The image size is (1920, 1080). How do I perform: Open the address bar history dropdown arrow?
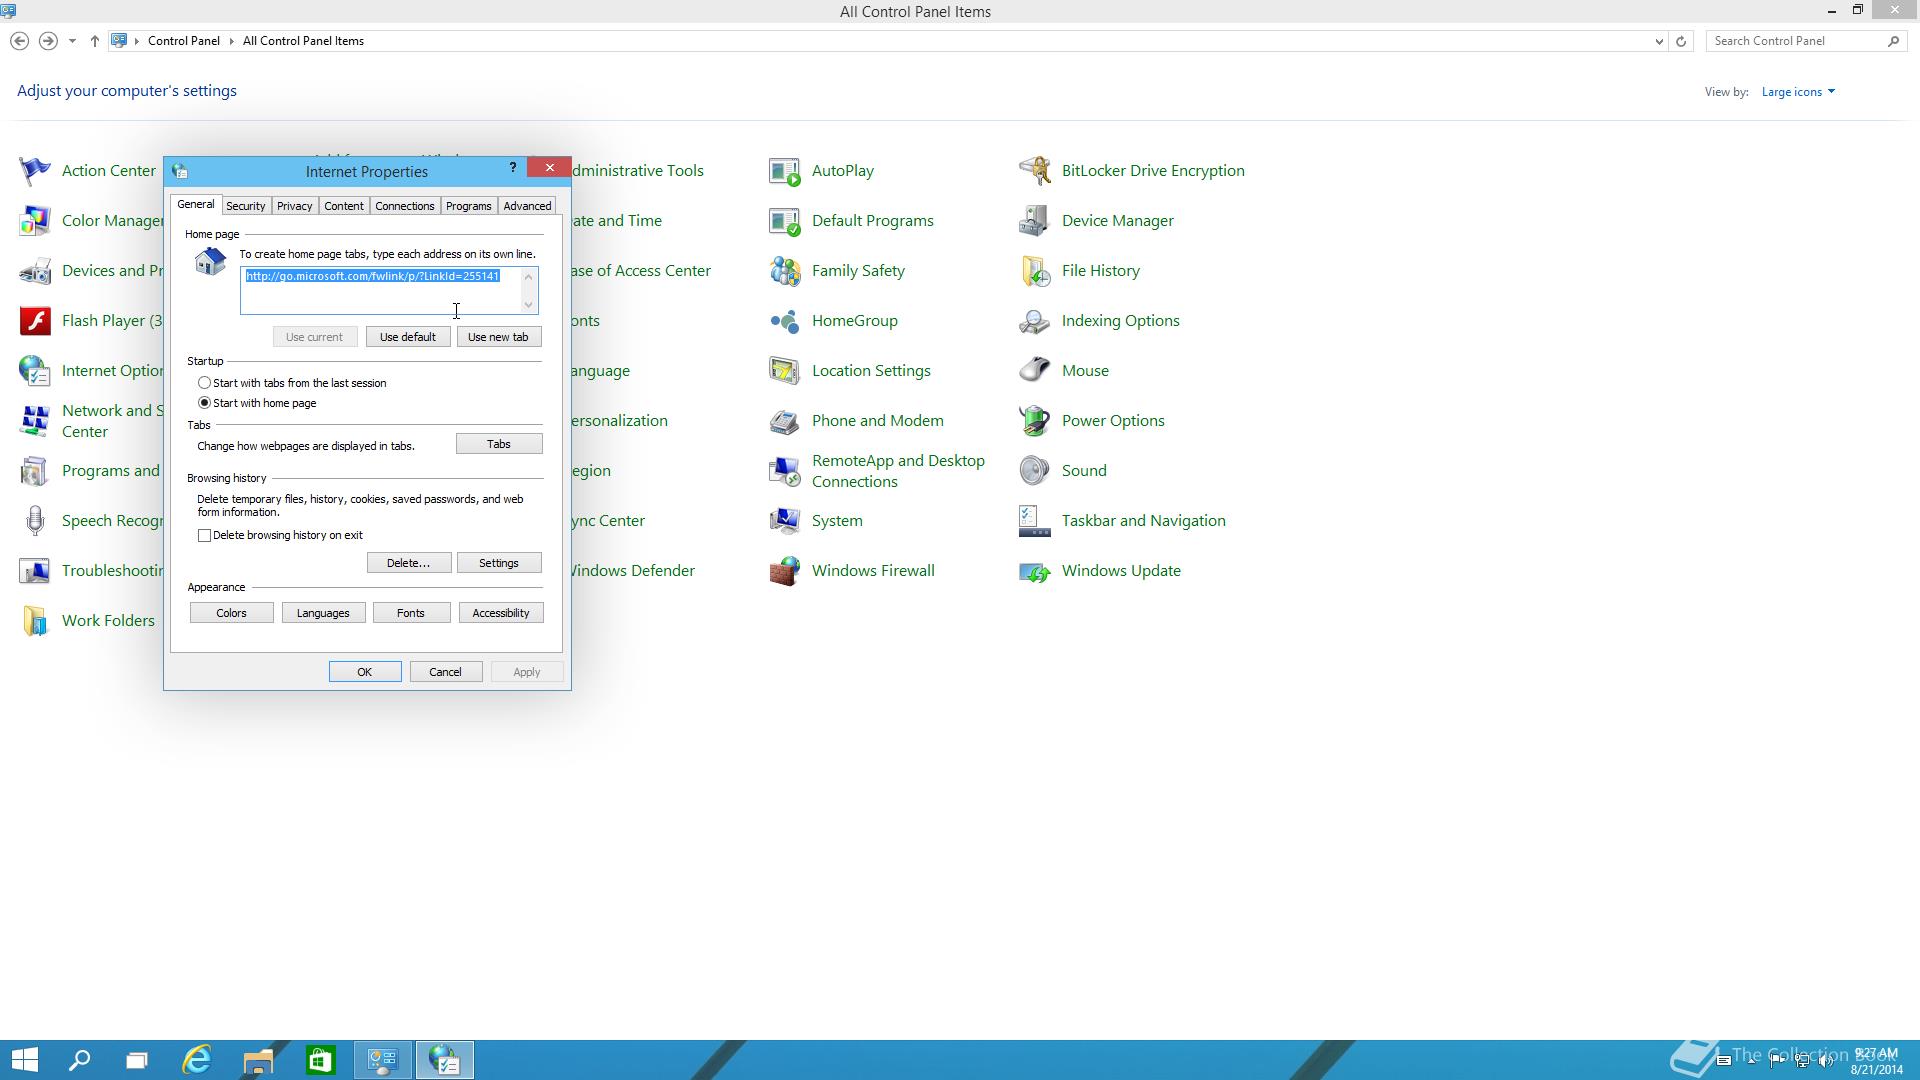tap(1659, 41)
